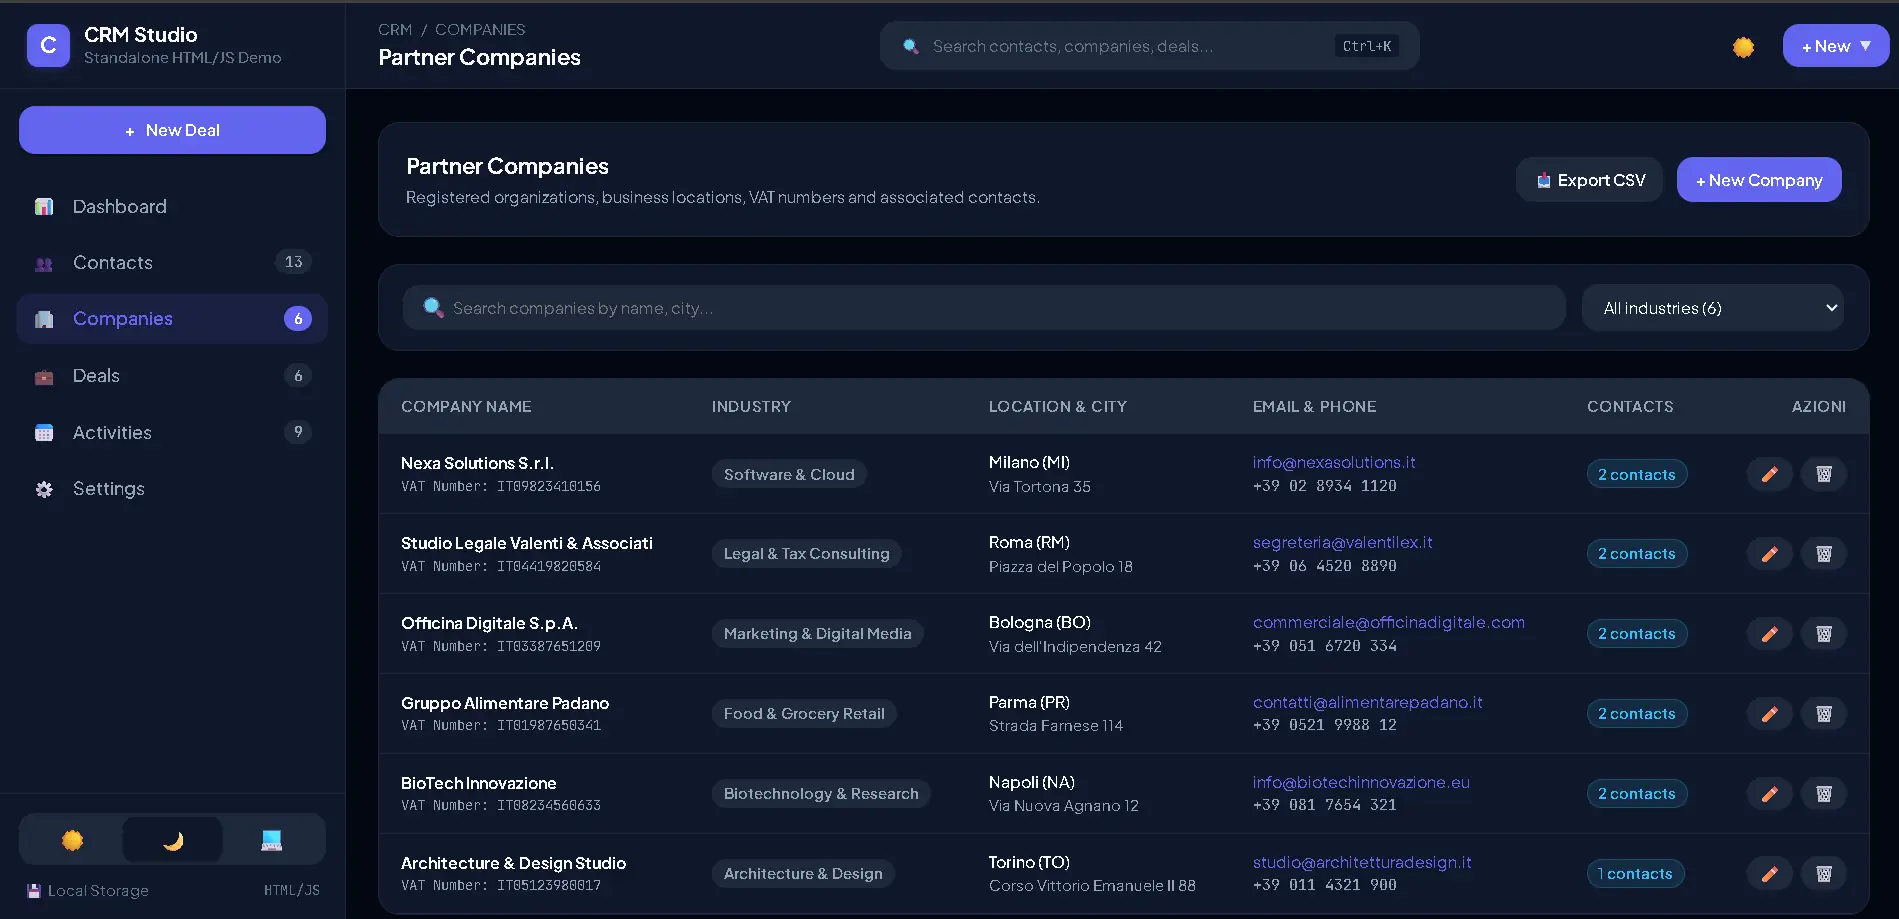This screenshot has width=1899, height=919.
Task: Edit Nexa Solutions S.r.l. with pencil icon
Action: coord(1769,474)
